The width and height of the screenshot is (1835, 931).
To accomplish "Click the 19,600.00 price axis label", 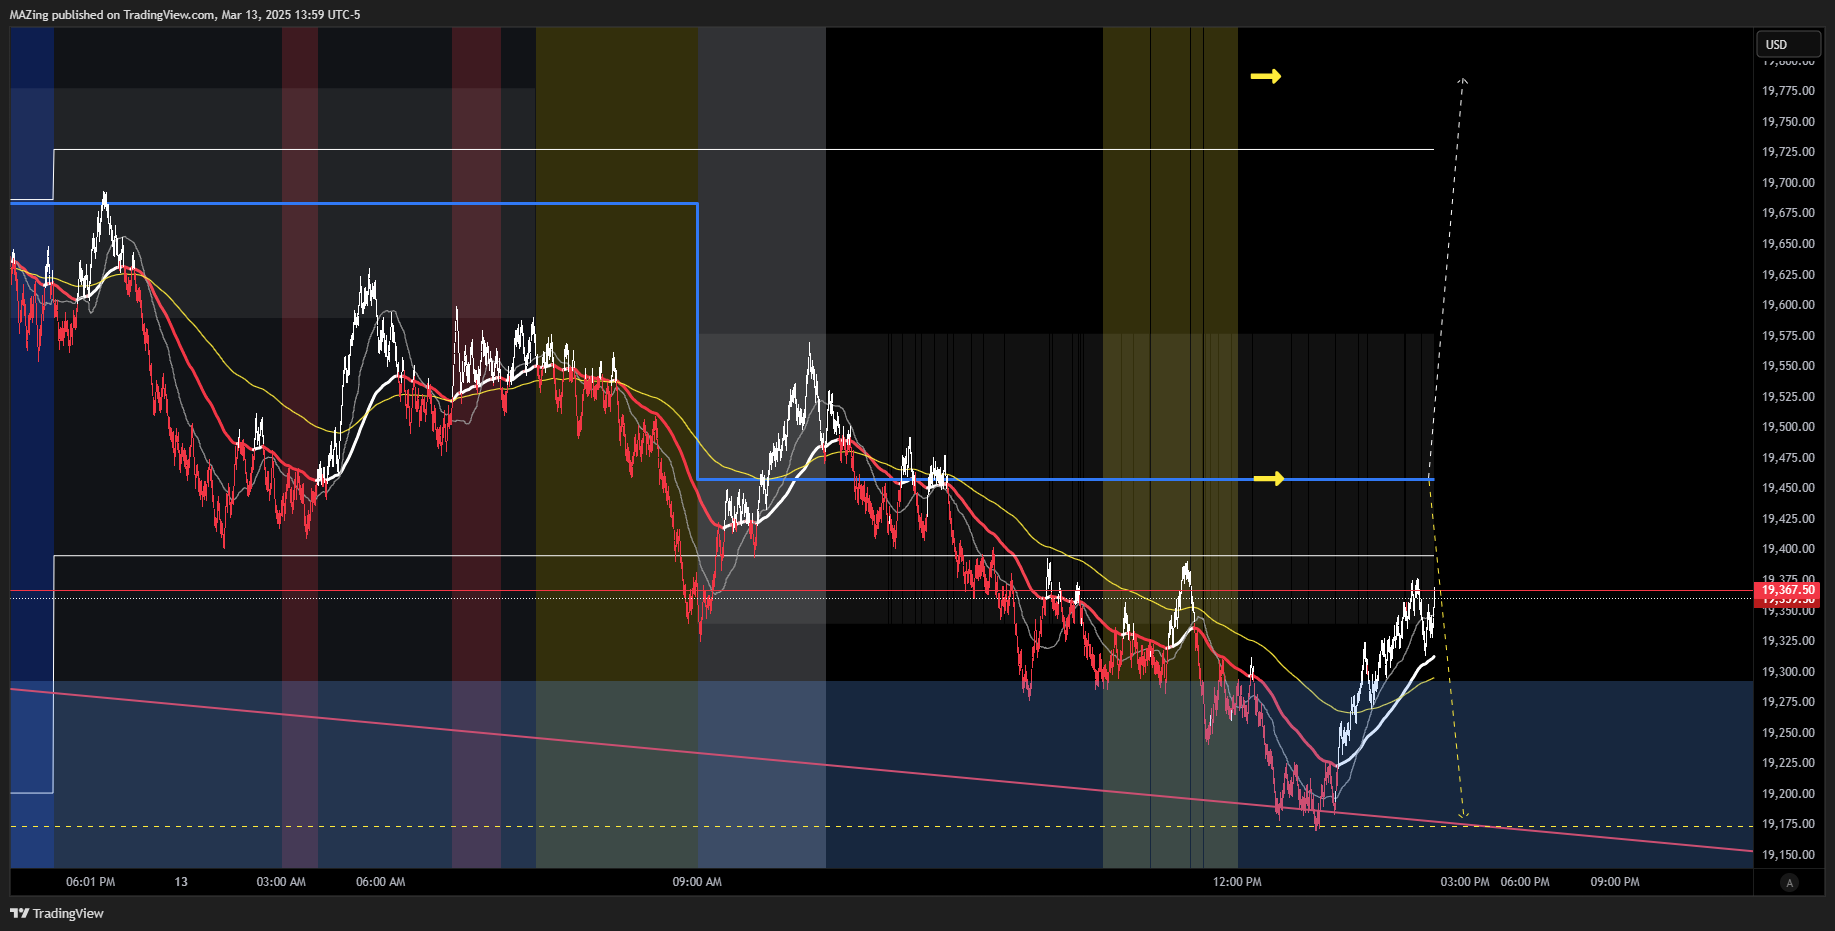I will pyautogui.click(x=1788, y=305).
